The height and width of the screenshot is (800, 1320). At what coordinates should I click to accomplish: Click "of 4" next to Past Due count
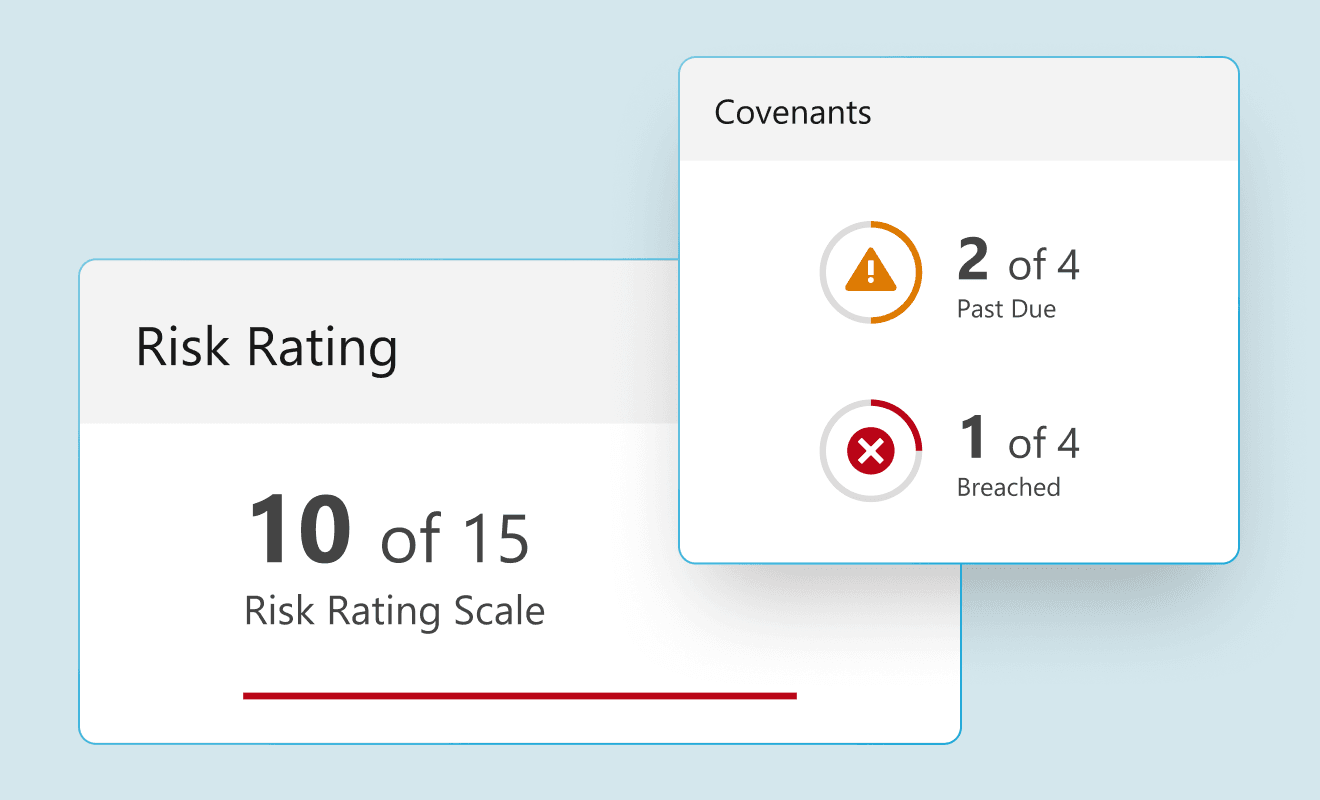tap(1043, 265)
